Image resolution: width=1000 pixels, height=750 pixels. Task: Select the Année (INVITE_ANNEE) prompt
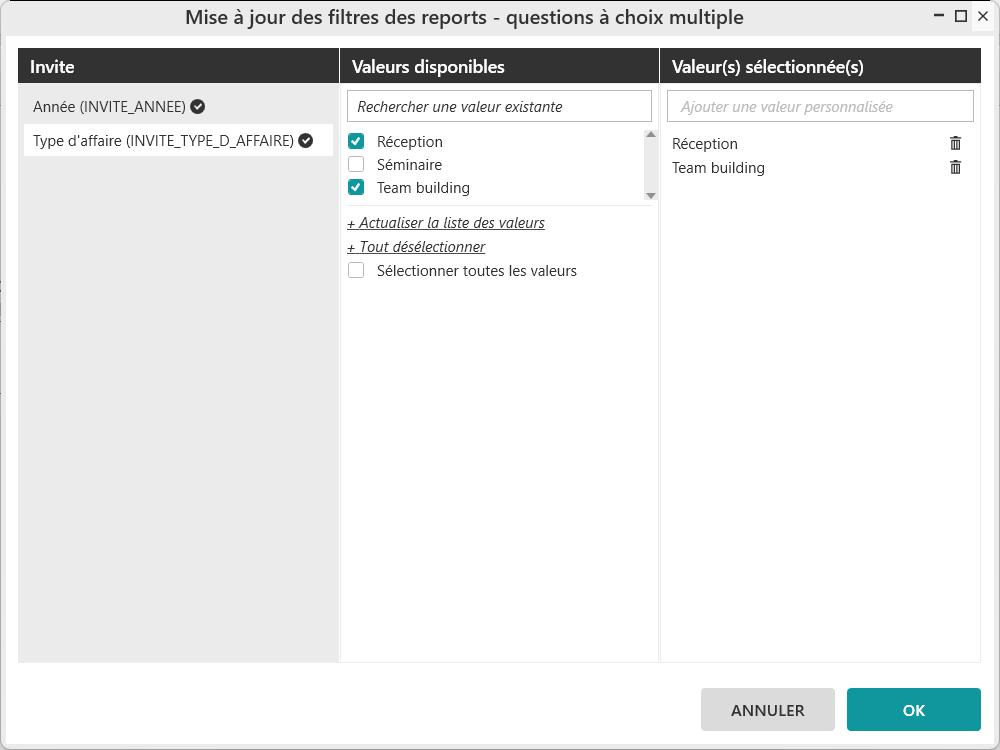[x=109, y=106]
